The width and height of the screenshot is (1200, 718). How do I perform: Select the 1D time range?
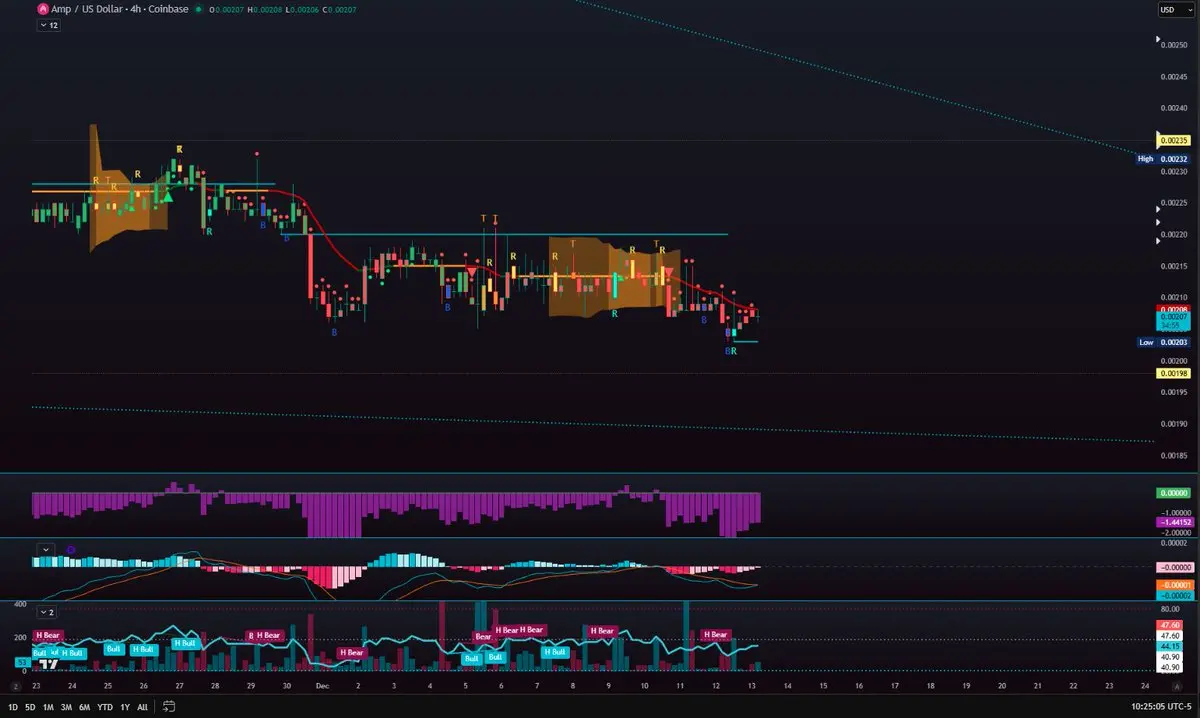13,707
